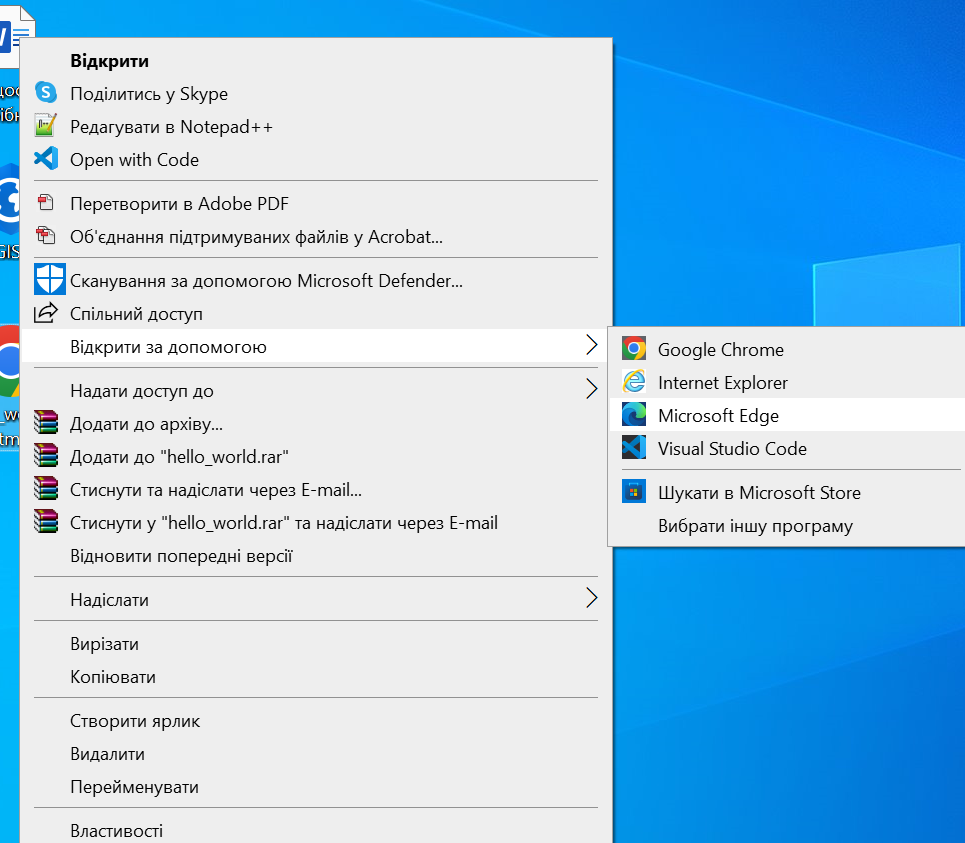Image resolution: width=965 pixels, height=843 pixels.
Task: Select Open with Code
Action: point(317,159)
